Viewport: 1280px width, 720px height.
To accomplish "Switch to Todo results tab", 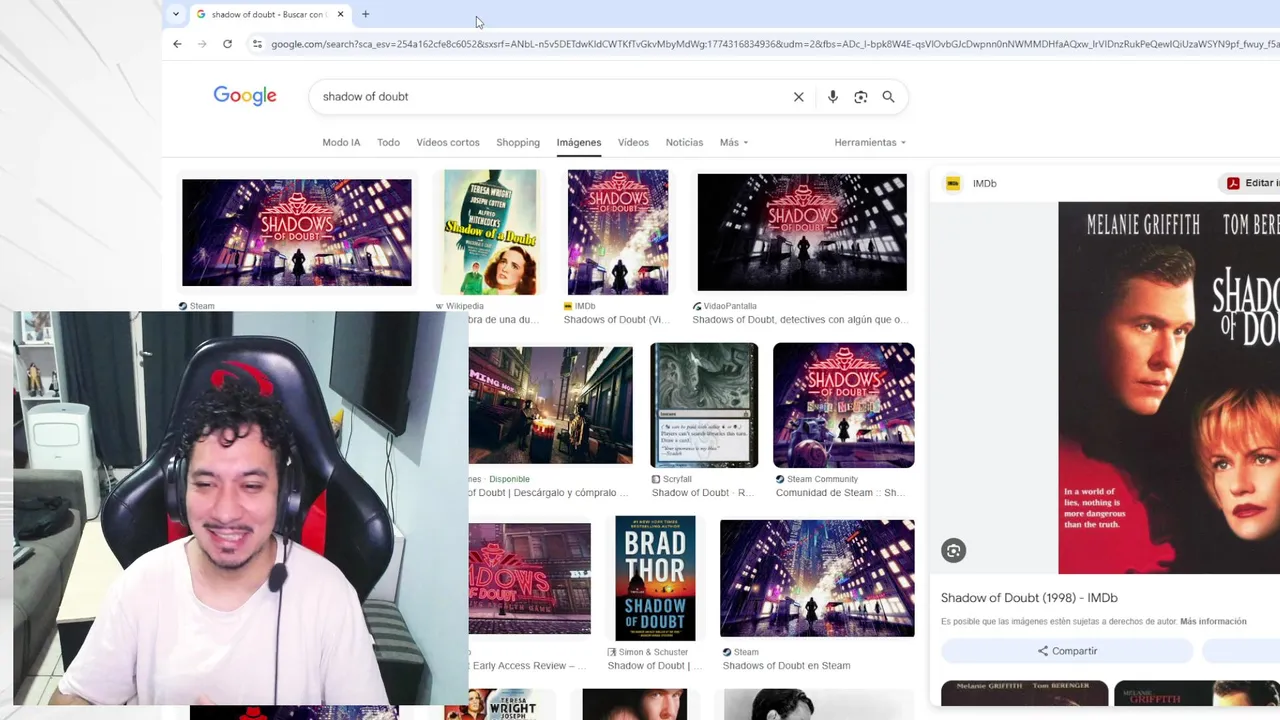I will 388,142.
